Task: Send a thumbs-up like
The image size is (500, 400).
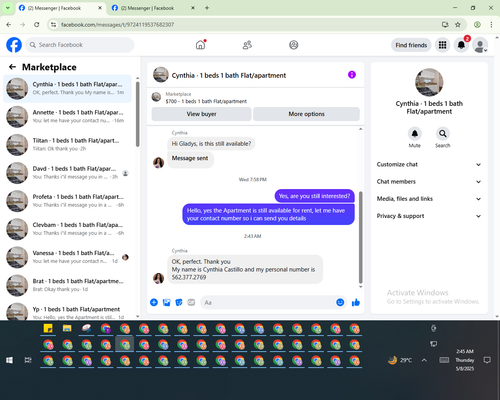Action: coord(356,302)
